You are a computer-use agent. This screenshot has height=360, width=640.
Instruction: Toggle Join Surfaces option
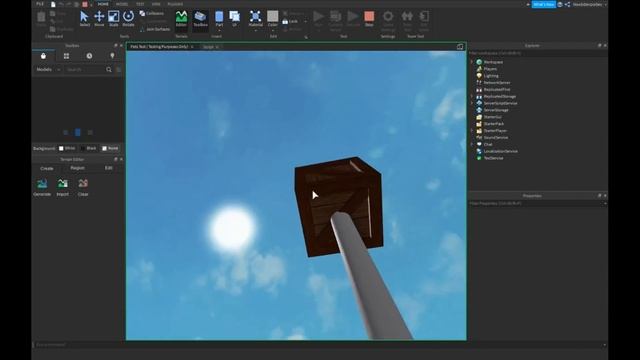click(155, 29)
